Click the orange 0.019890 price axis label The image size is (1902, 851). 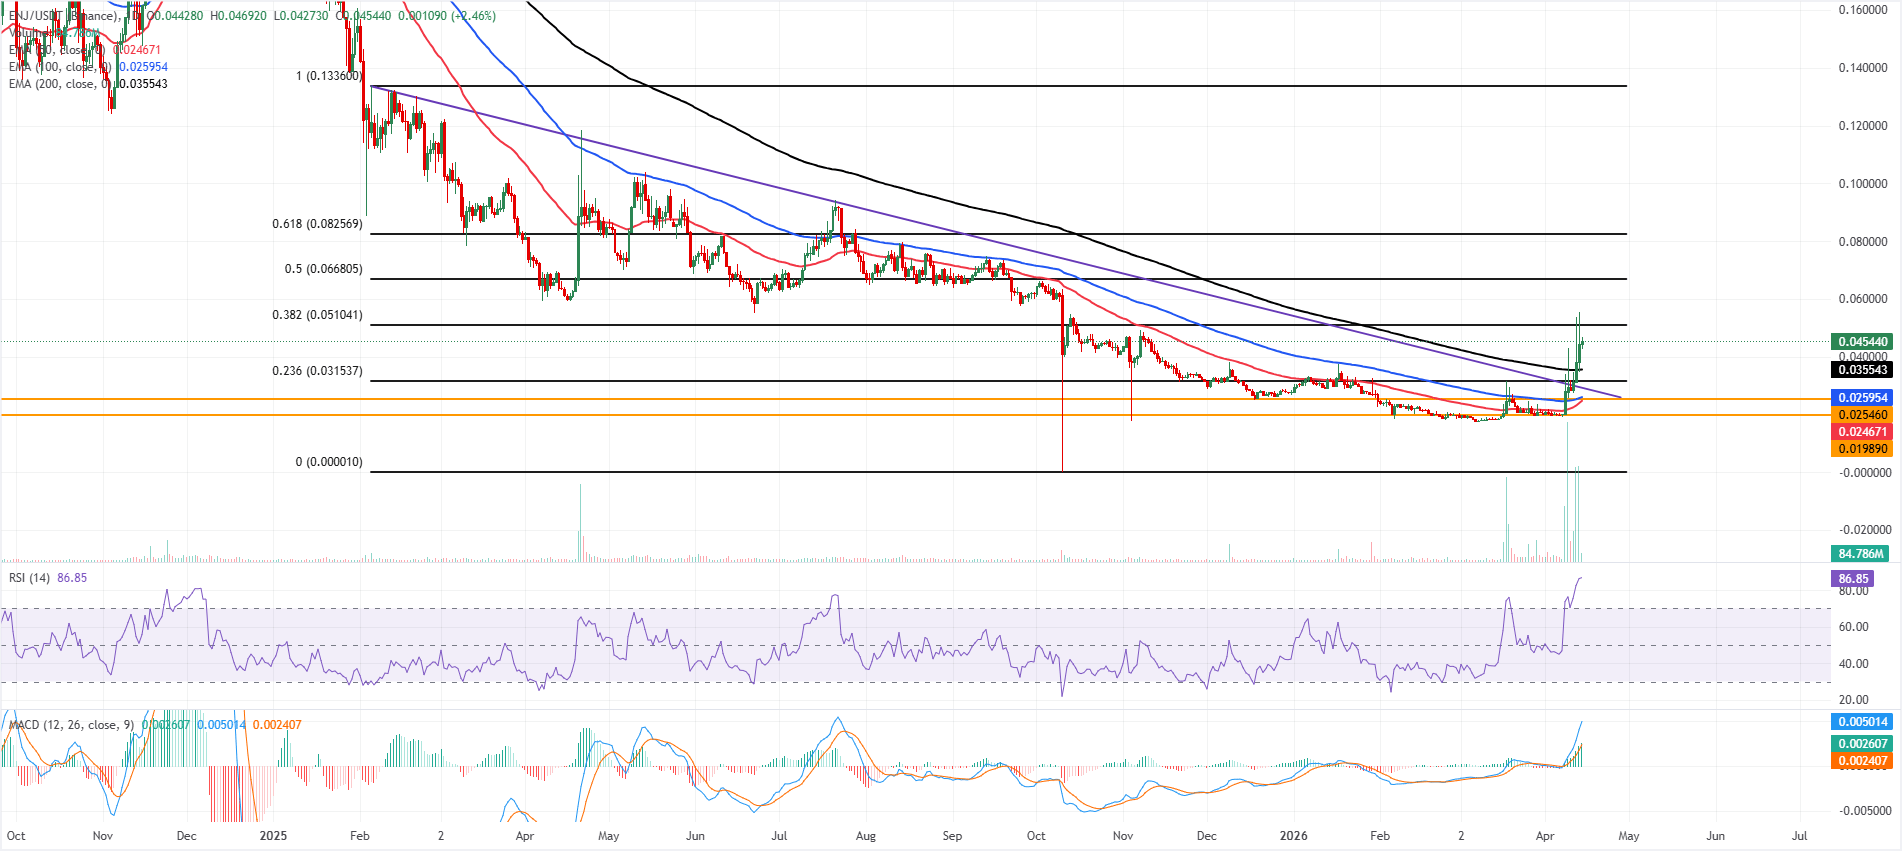coord(1862,449)
